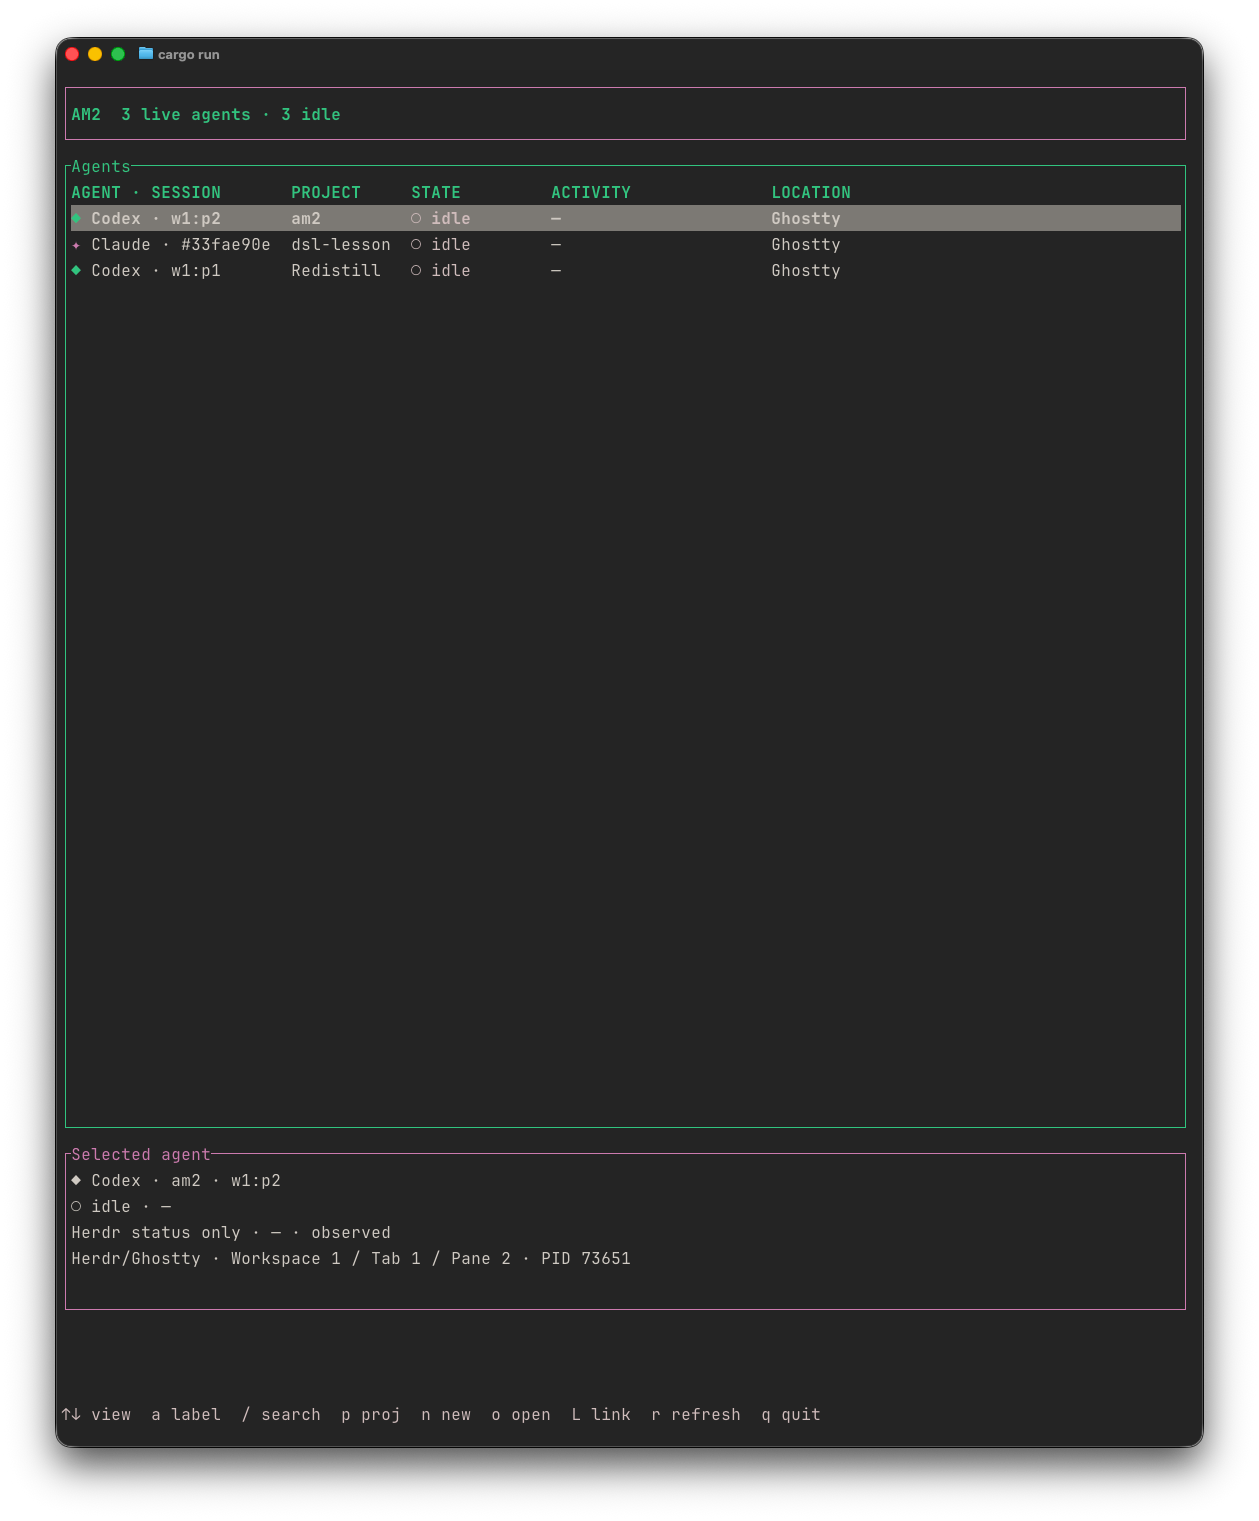1259x1521 pixels.
Task: Click the Selected agent panel title
Action: point(141,1154)
